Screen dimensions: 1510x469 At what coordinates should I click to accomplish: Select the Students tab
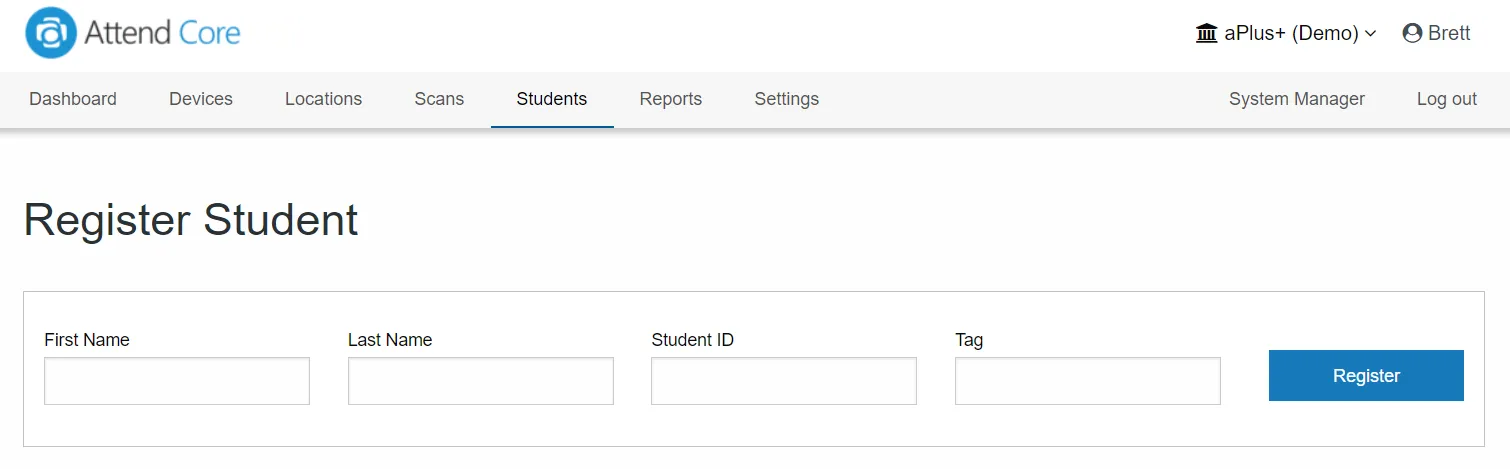[552, 99]
